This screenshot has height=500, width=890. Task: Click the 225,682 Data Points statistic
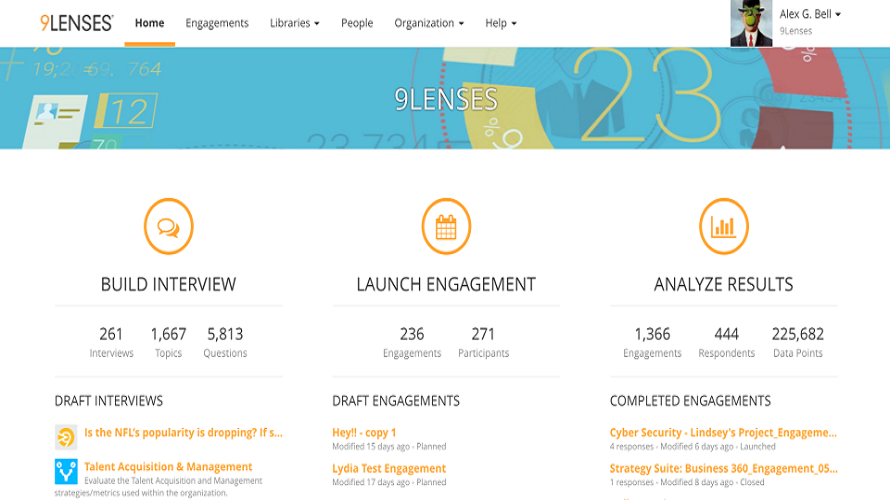pos(797,342)
